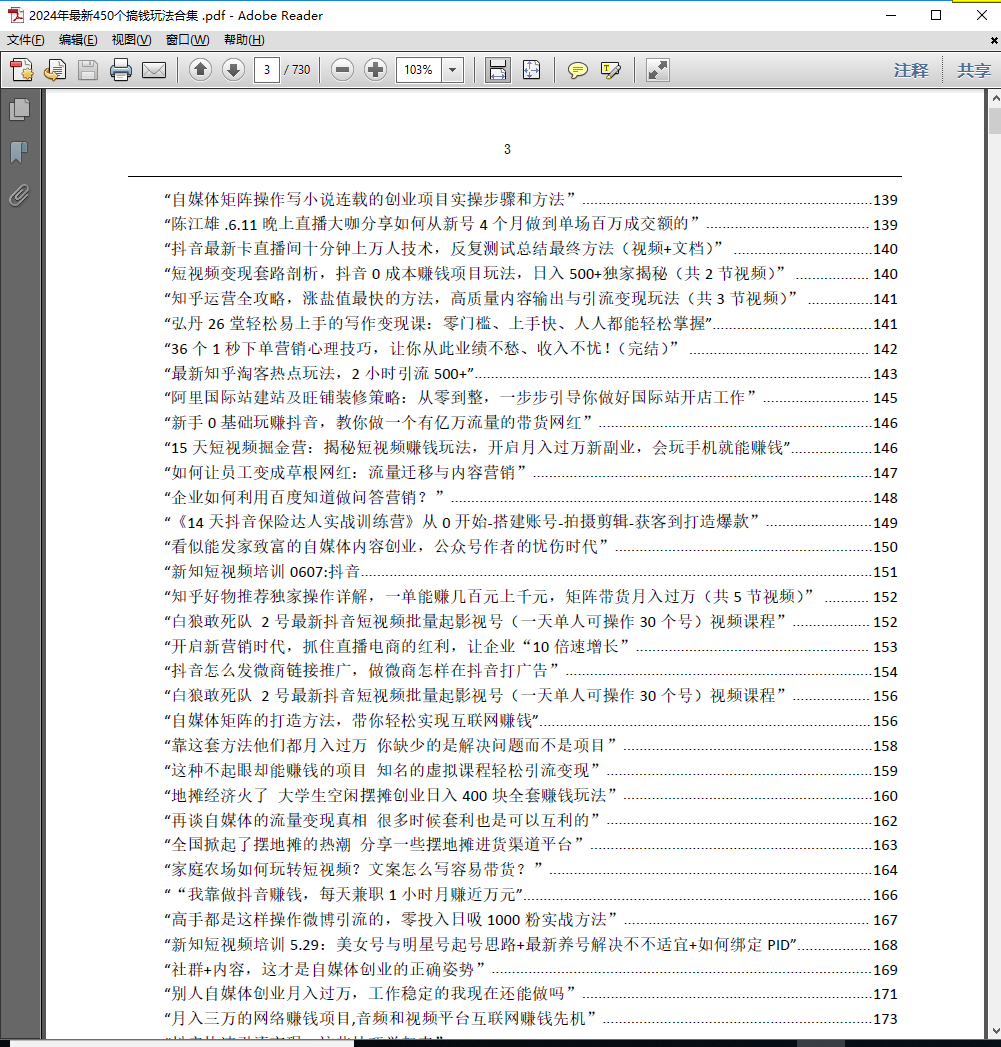The width and height of the screenshot is (1001, 1047).
Task: Toggle fit-to-width scrolling view
Action: point(497,70)
